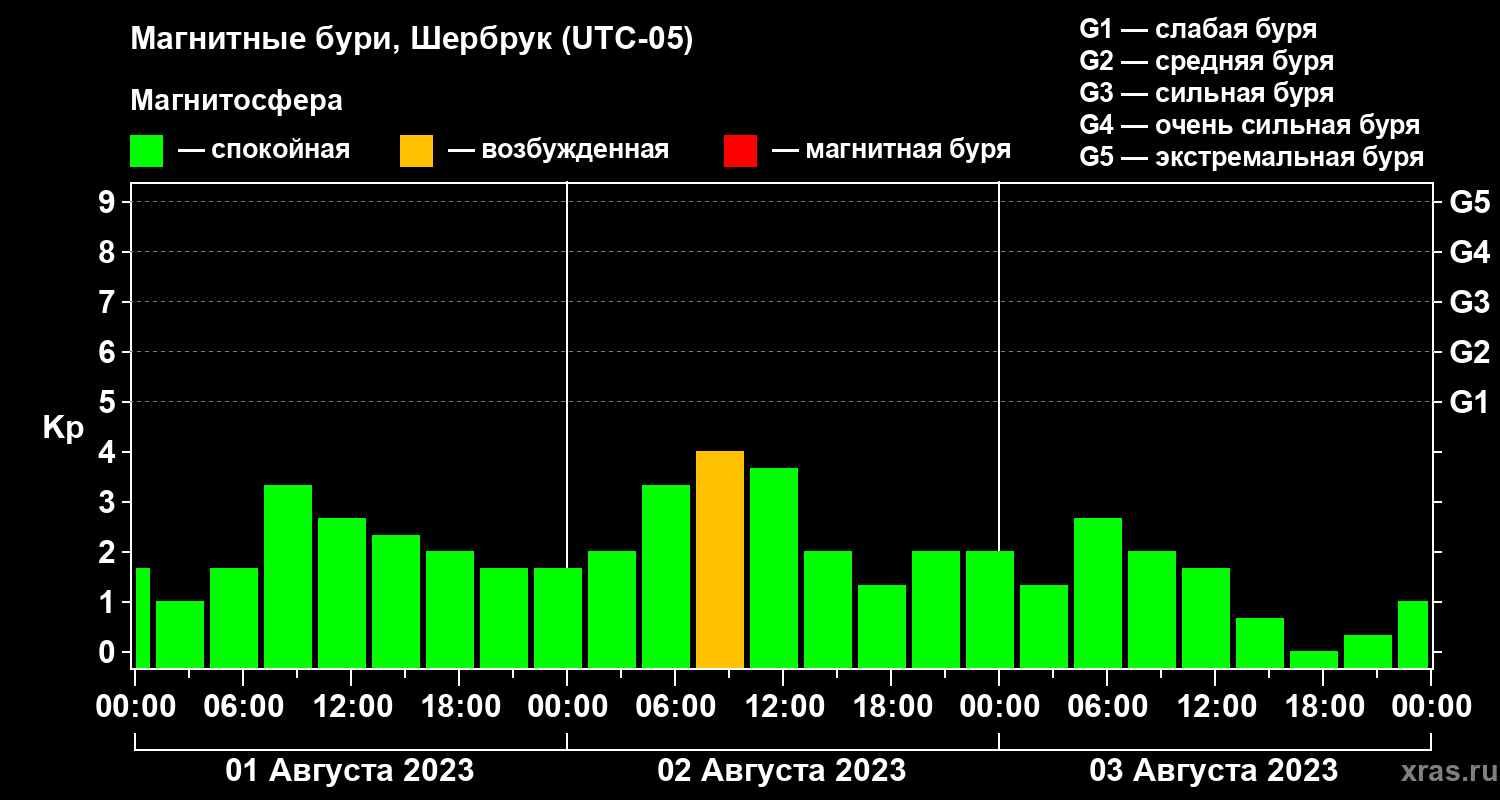1500x800 pixels.
Task: Click the G1 label on right axis
Action: click(x=1469, y=402)
